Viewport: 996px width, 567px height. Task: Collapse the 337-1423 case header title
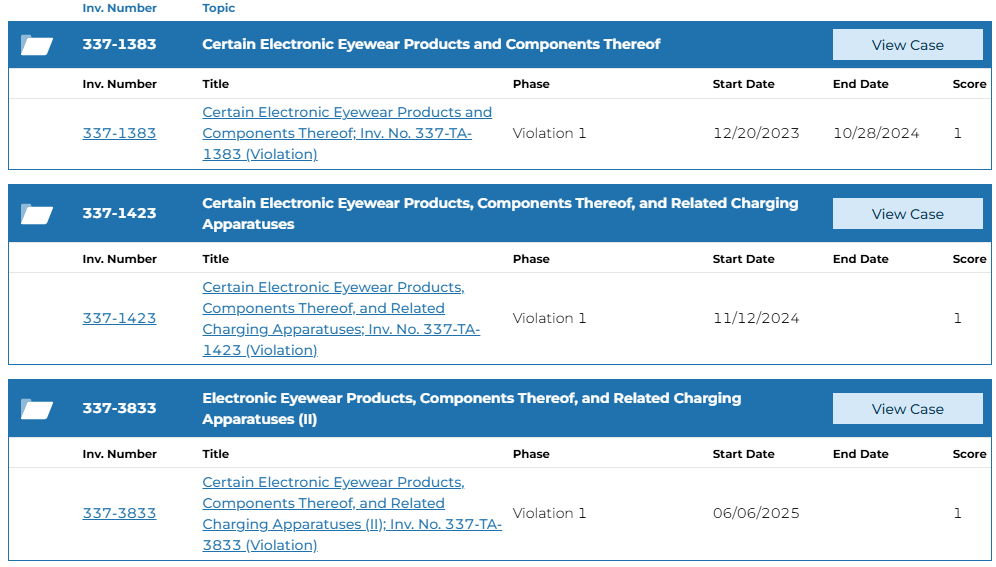tap(500, 213)
